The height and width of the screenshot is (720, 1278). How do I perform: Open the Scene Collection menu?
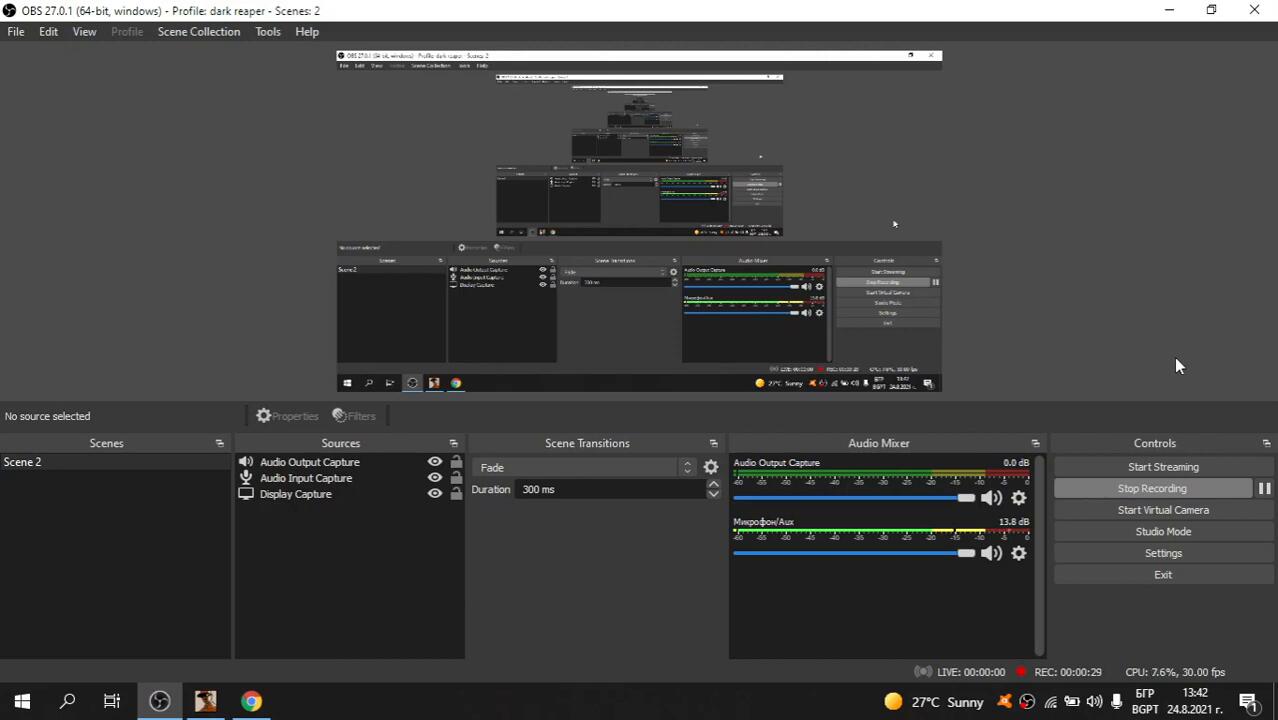click(198, 32)
